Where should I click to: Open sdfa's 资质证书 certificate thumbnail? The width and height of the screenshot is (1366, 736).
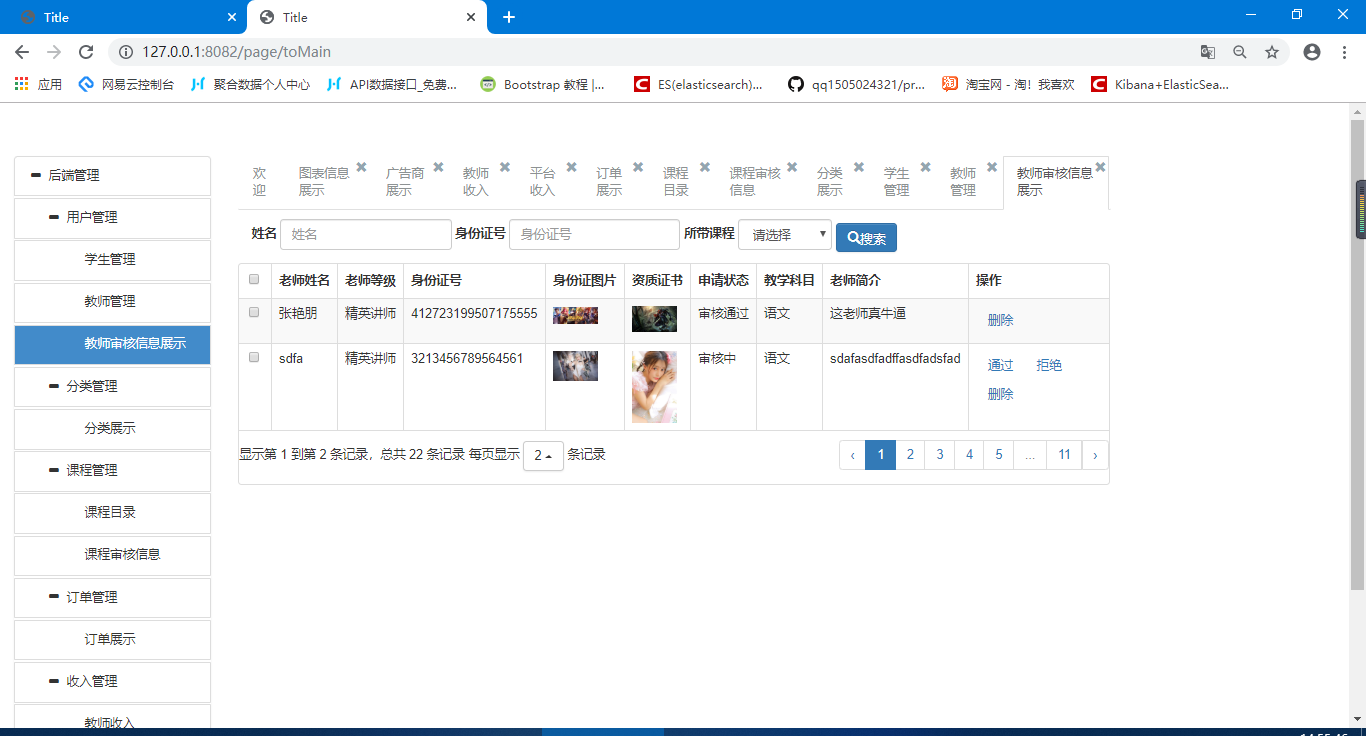(x=654, y=386)
